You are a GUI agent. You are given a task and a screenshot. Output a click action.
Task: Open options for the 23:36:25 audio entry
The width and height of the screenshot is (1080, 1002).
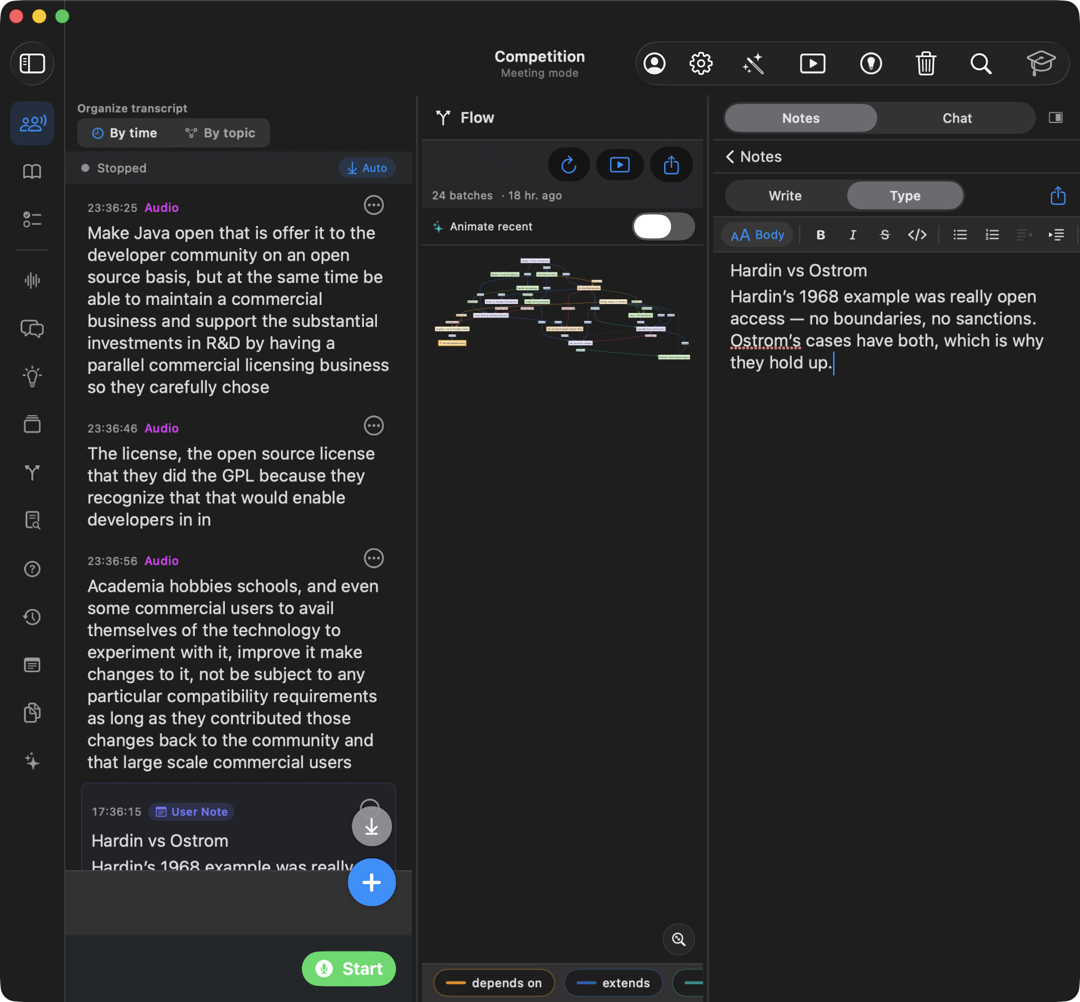tap(373, 205)
